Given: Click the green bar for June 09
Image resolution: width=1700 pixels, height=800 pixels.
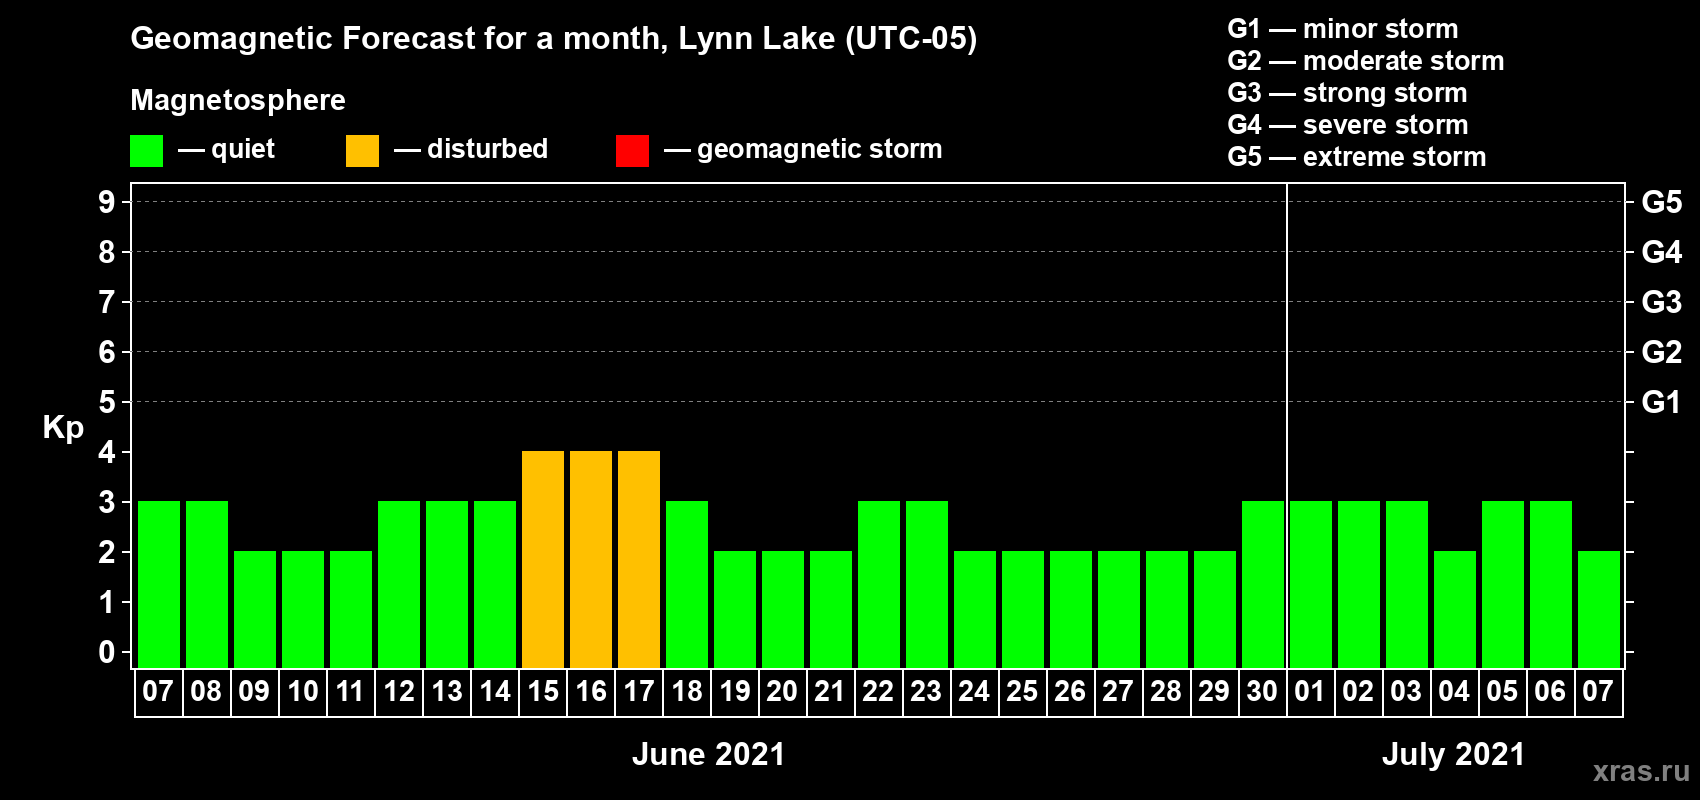Looking at the screenshot, I should [255, 609].
